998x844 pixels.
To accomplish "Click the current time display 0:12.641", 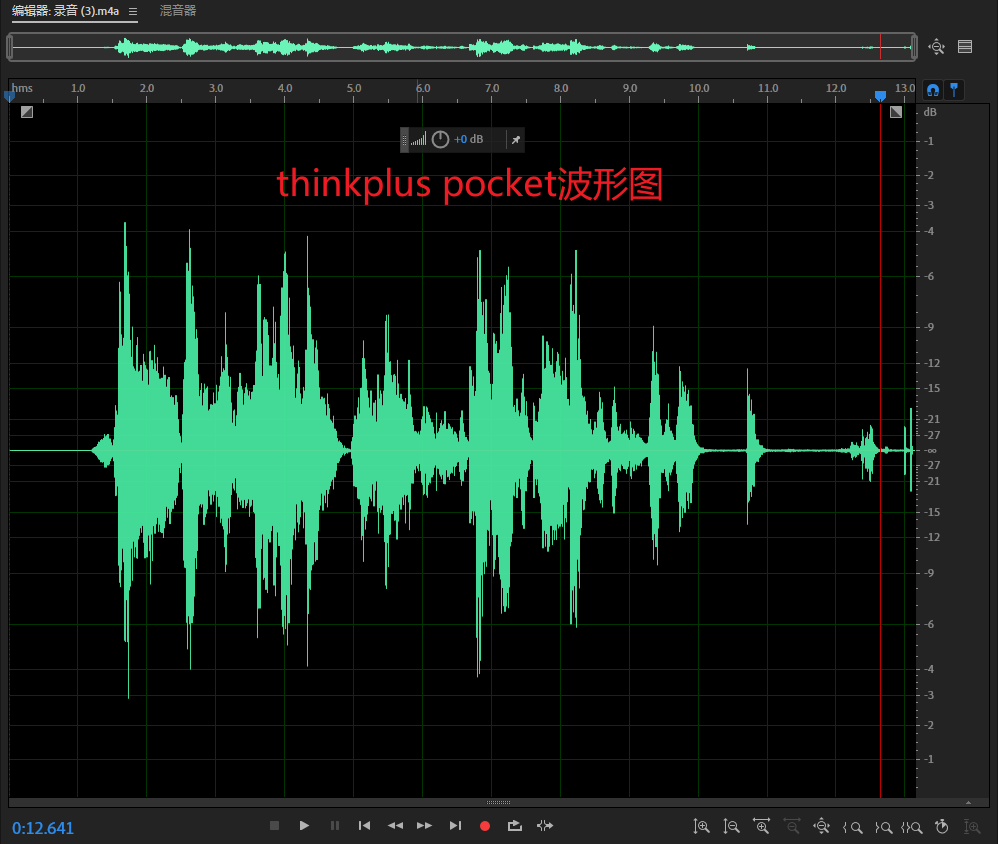I will coord(43,828).
